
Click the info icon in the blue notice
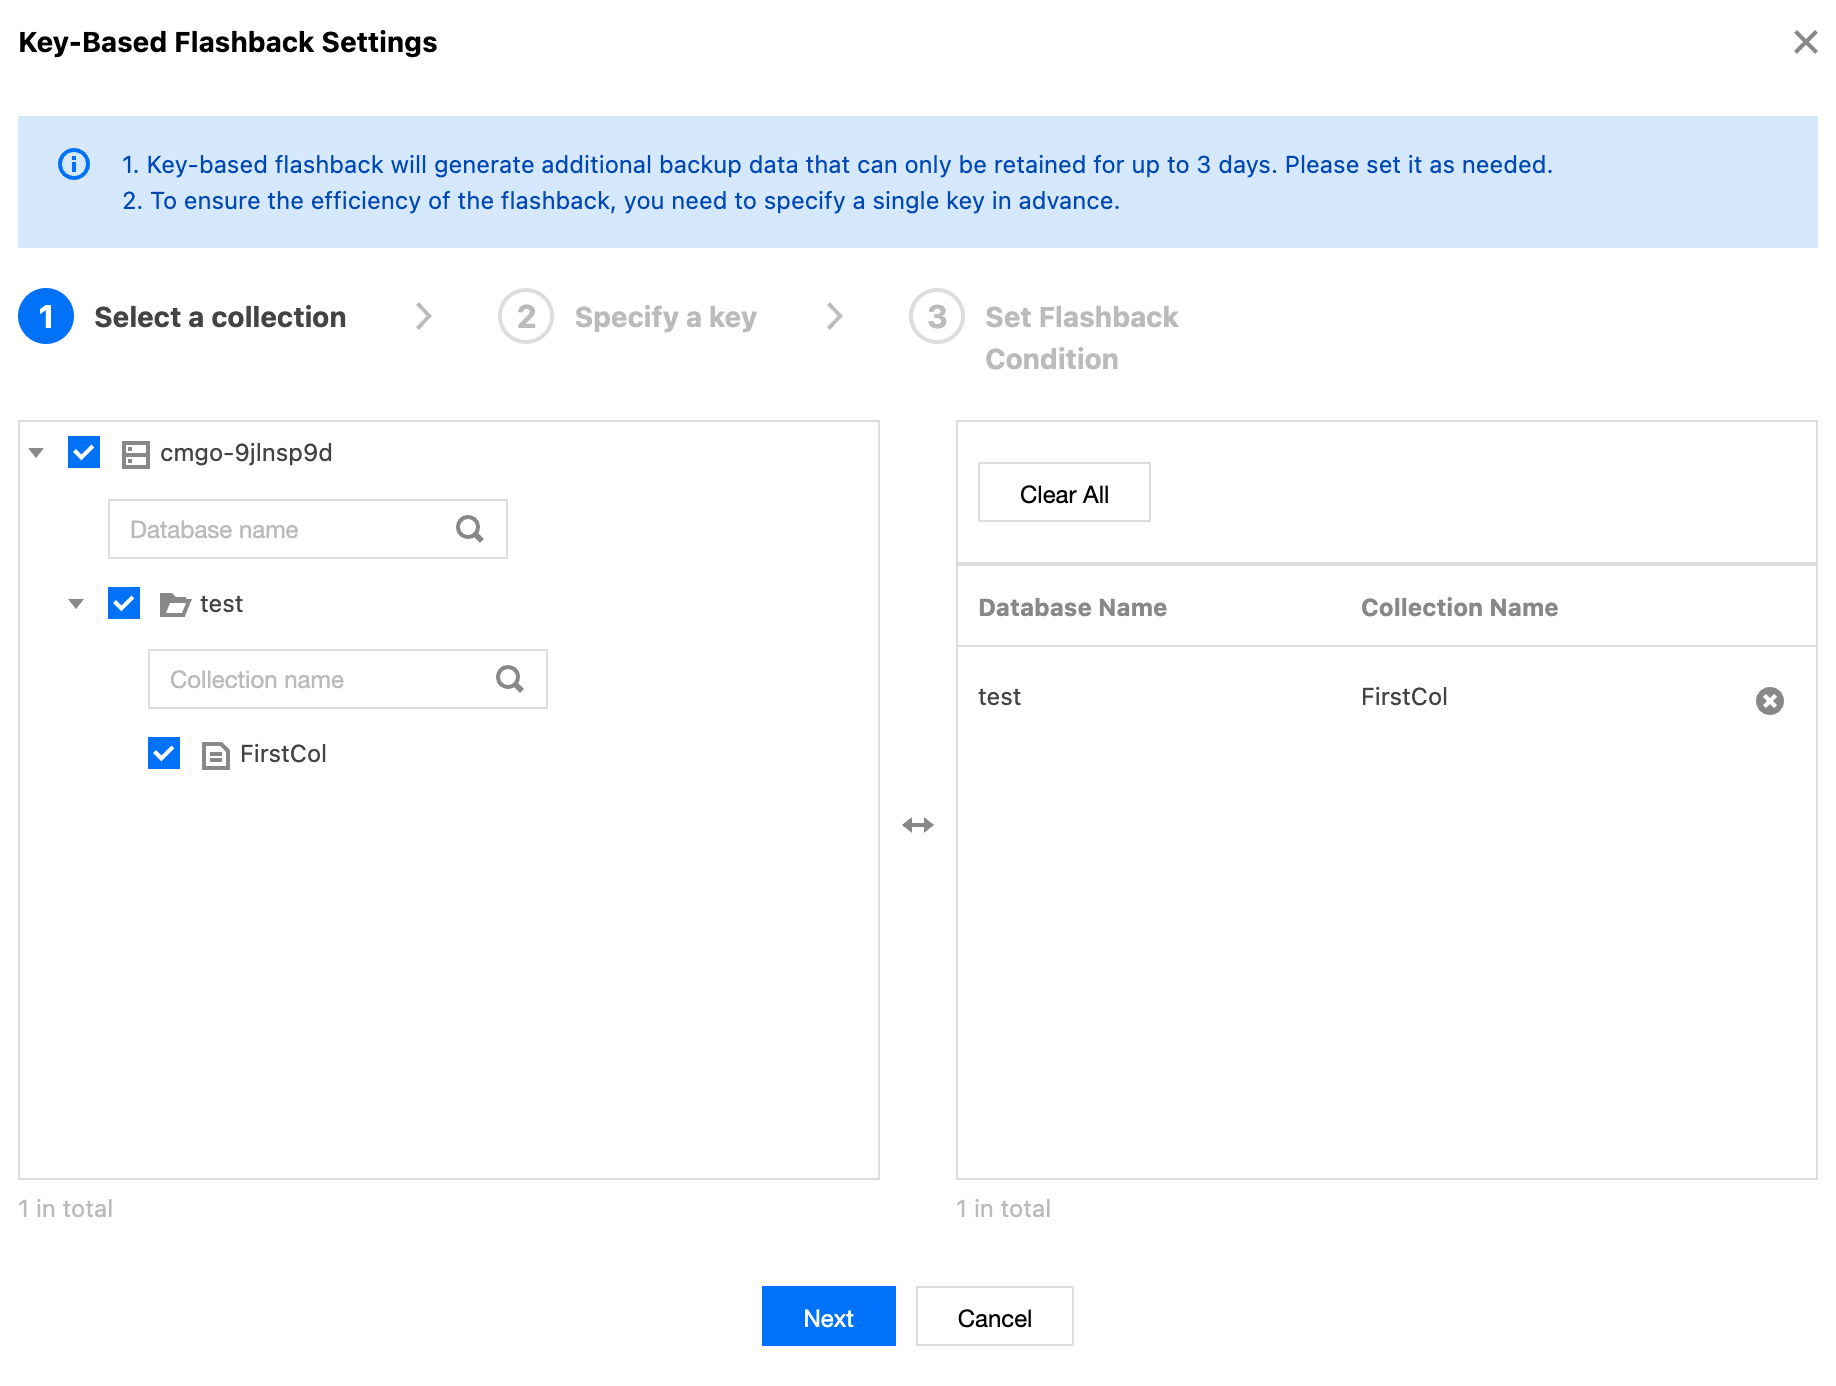[x=74, y=164]
